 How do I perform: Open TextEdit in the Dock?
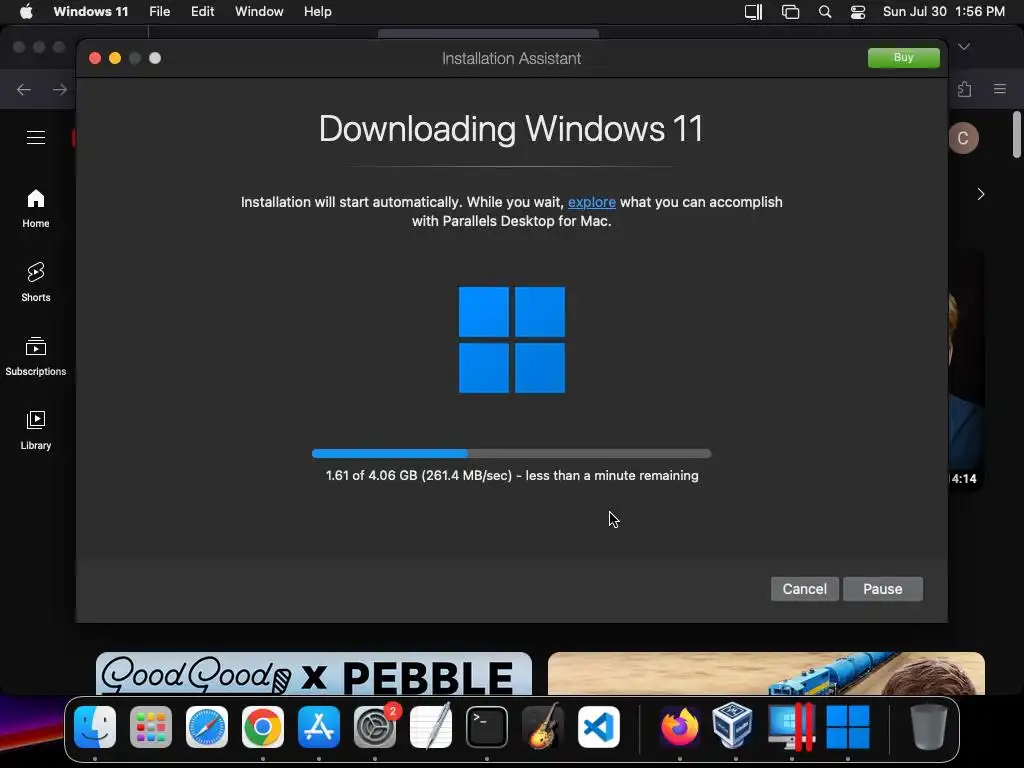pos(431,727)
